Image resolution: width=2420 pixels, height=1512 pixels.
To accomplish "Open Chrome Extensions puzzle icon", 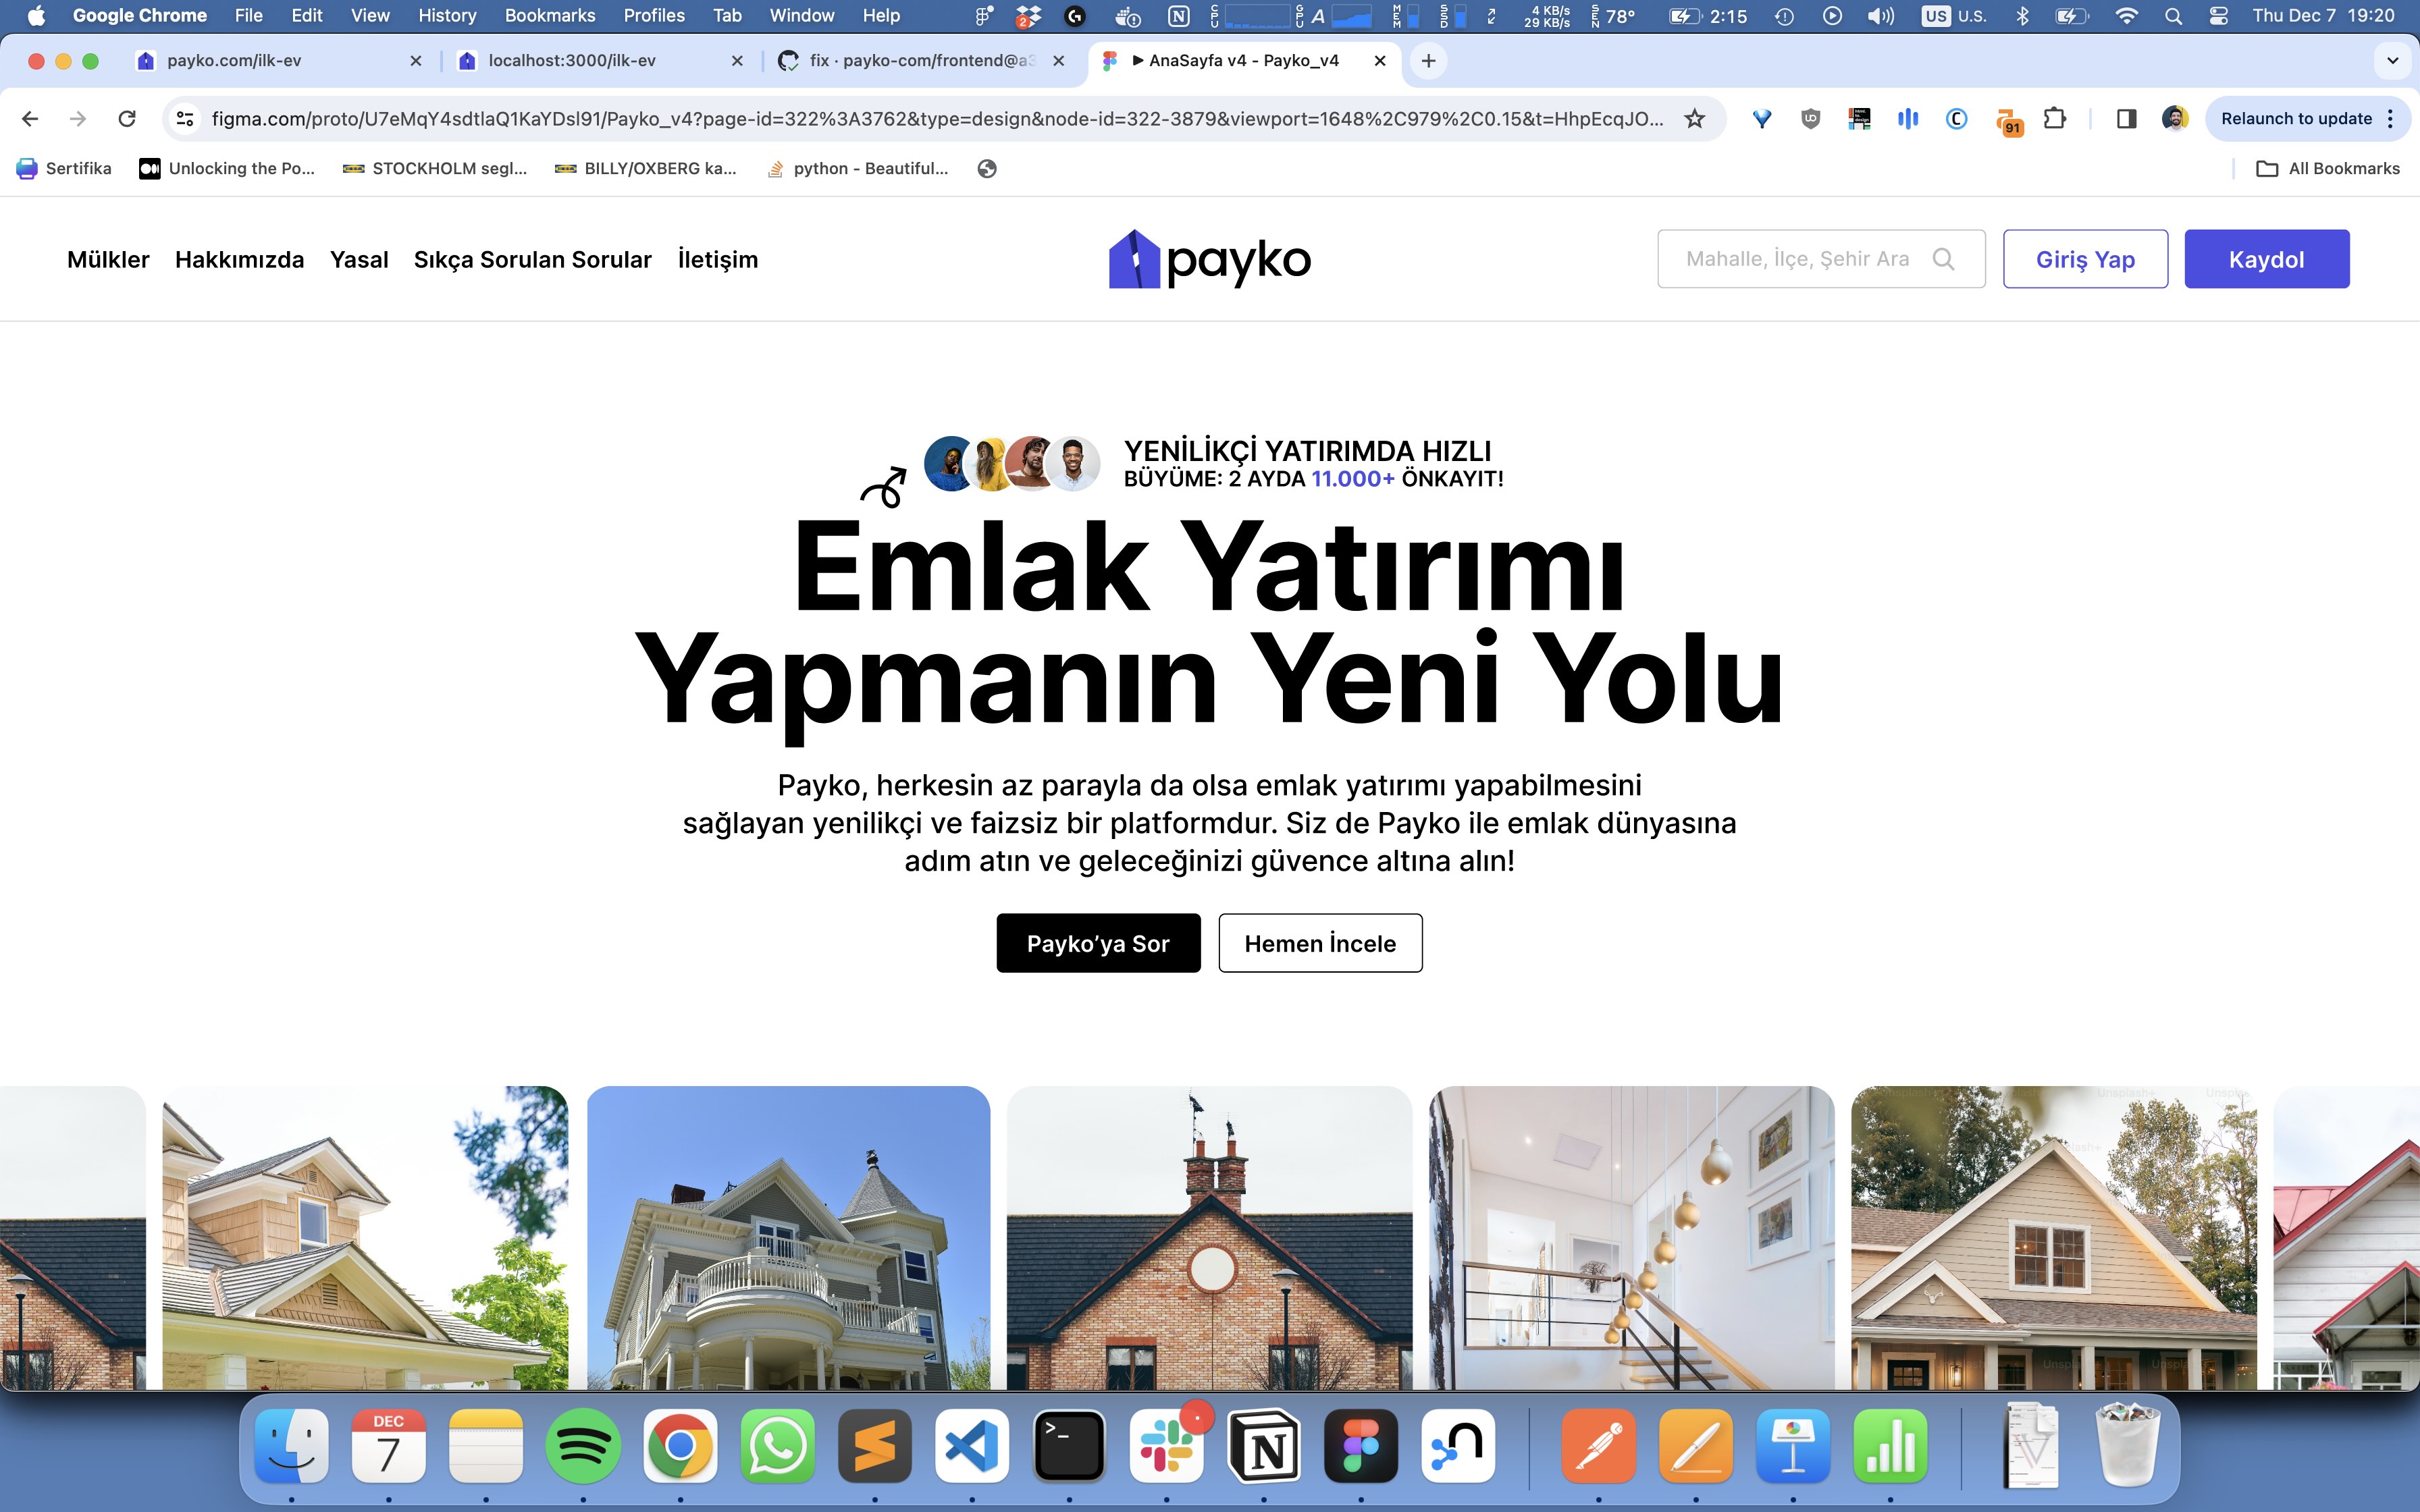I will click(x=2054, y=119).
